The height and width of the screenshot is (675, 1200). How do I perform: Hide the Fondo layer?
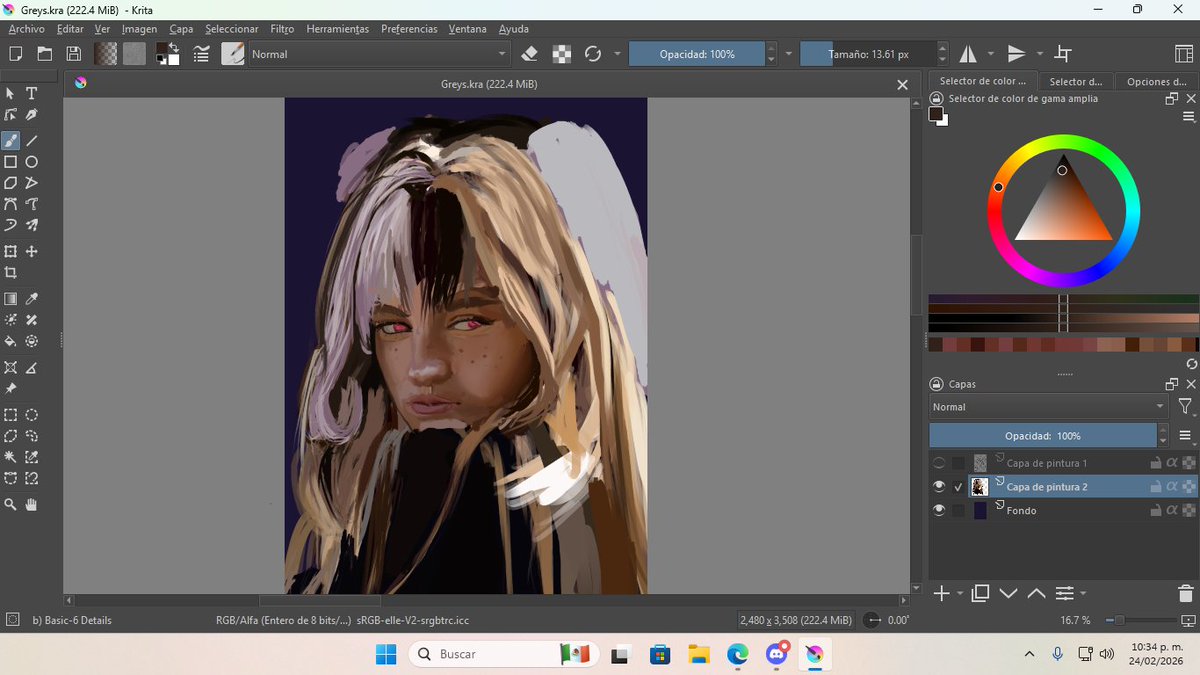click(x=939, y=510)
